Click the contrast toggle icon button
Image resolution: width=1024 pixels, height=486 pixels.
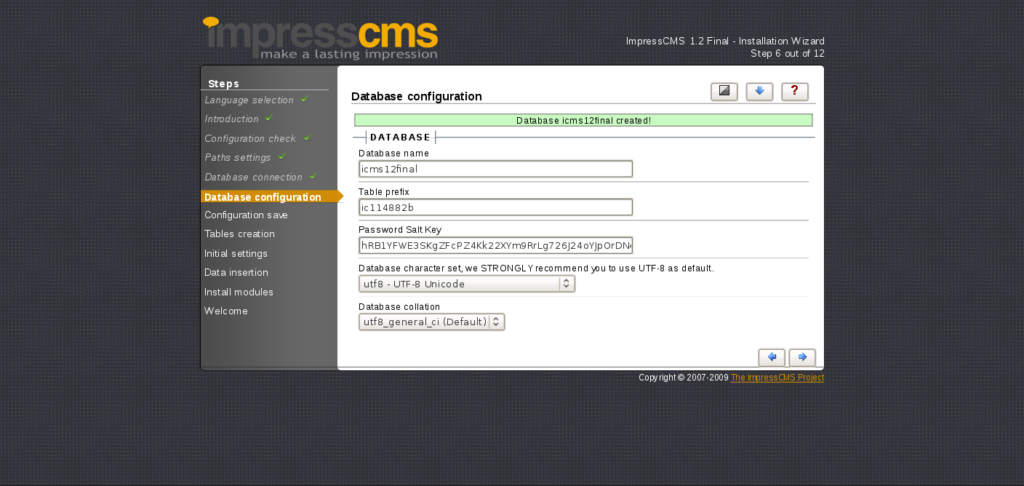click(724, 91)
